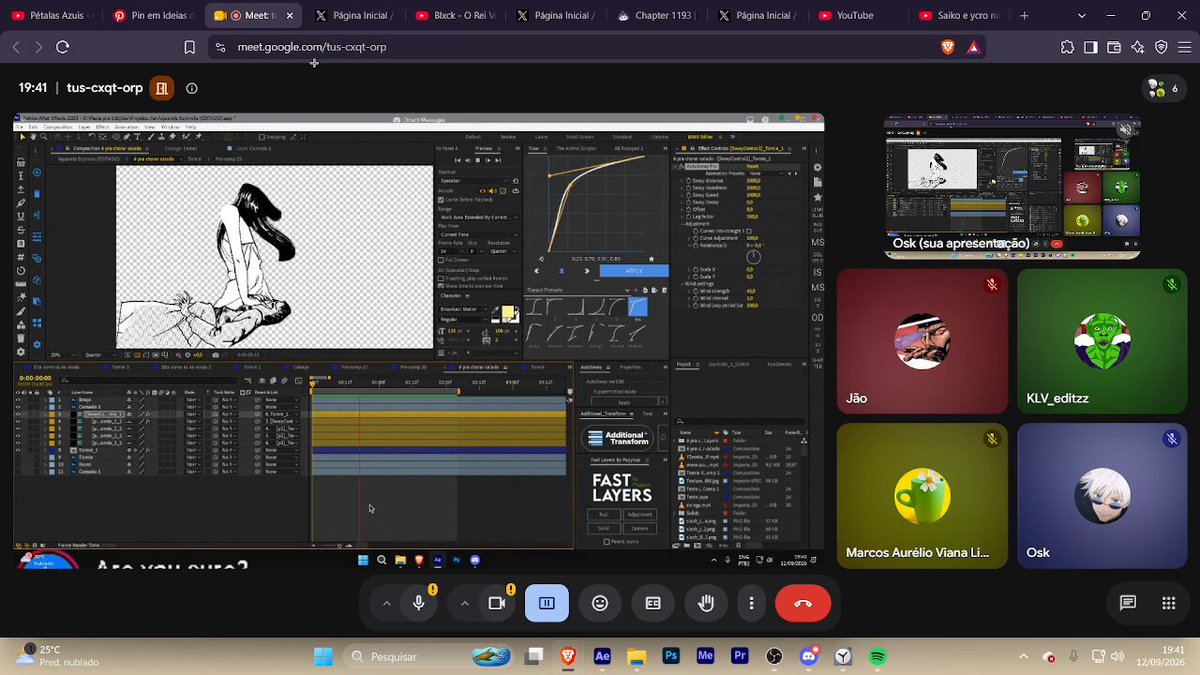The image size is (1200, 675).
Task: Switch to the Pétalas Azuis tab
Action: coord(49,15)
